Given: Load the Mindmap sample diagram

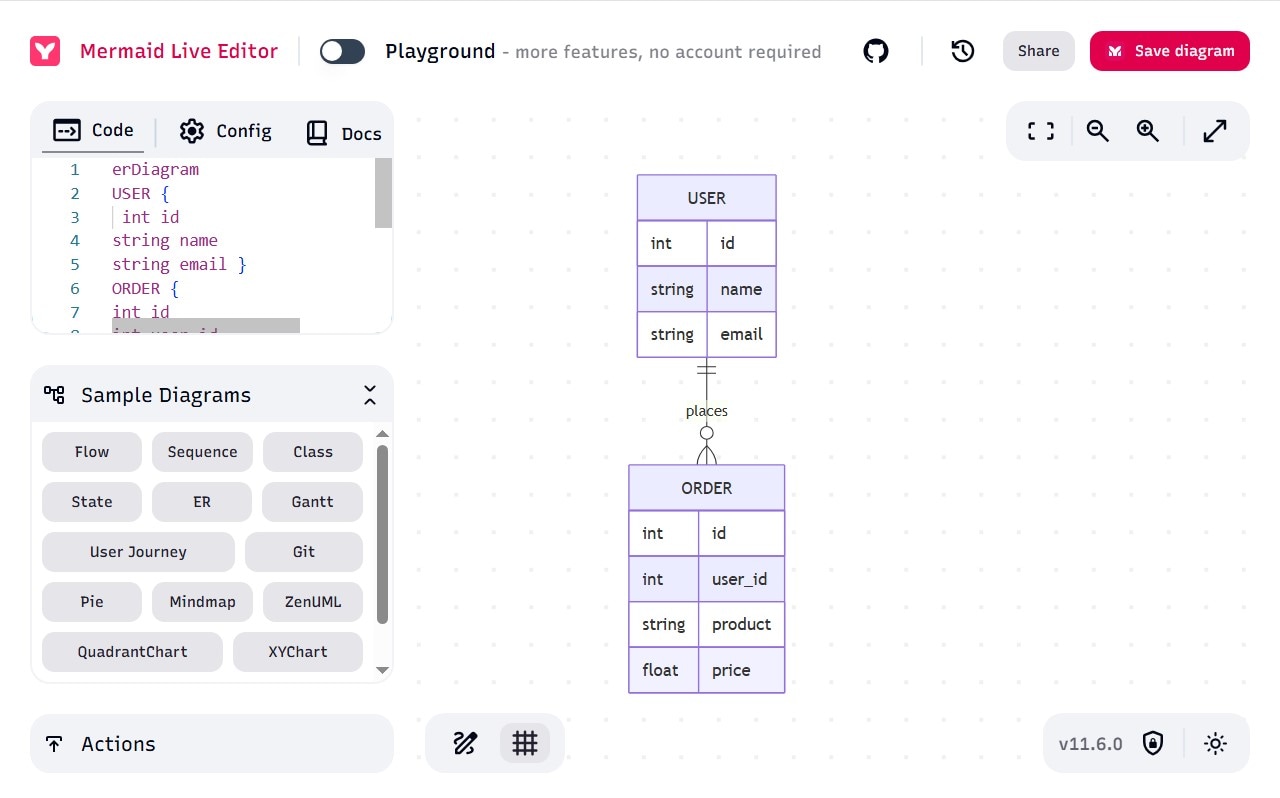Looking at the screenshot, I should 202,602.
